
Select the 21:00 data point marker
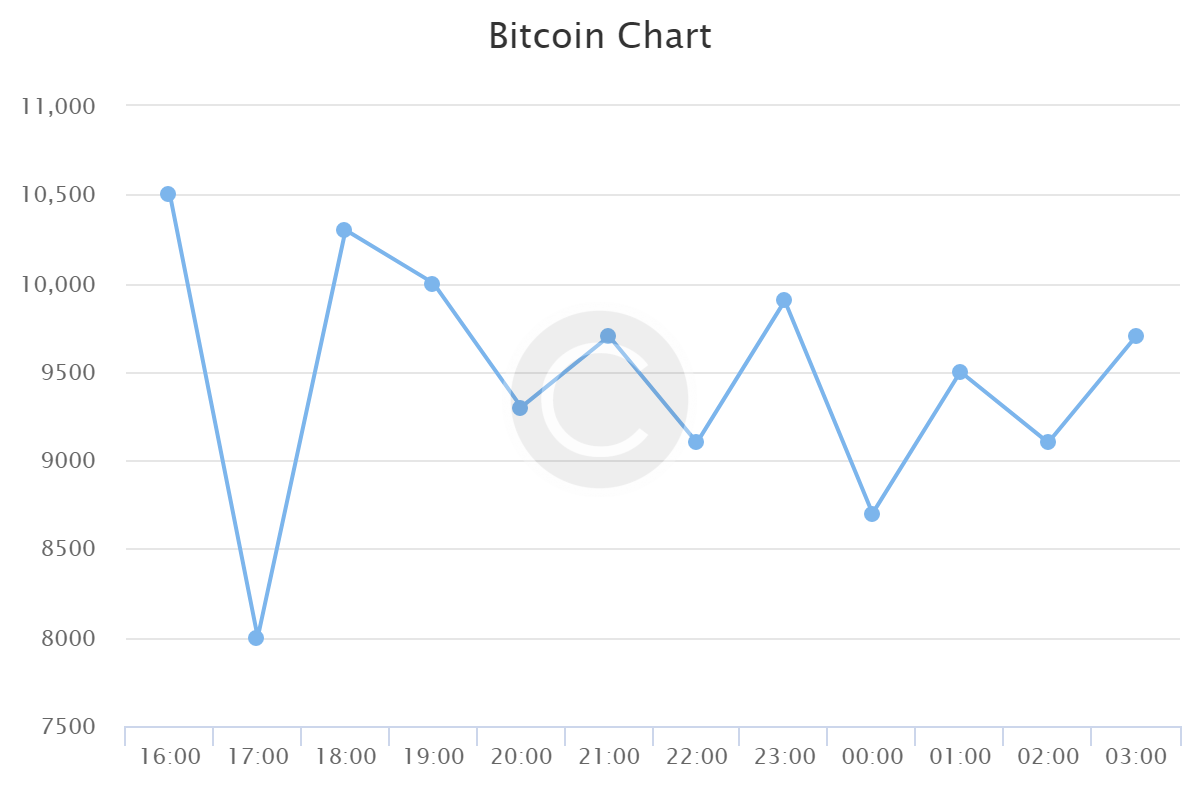tap(608, 336)
